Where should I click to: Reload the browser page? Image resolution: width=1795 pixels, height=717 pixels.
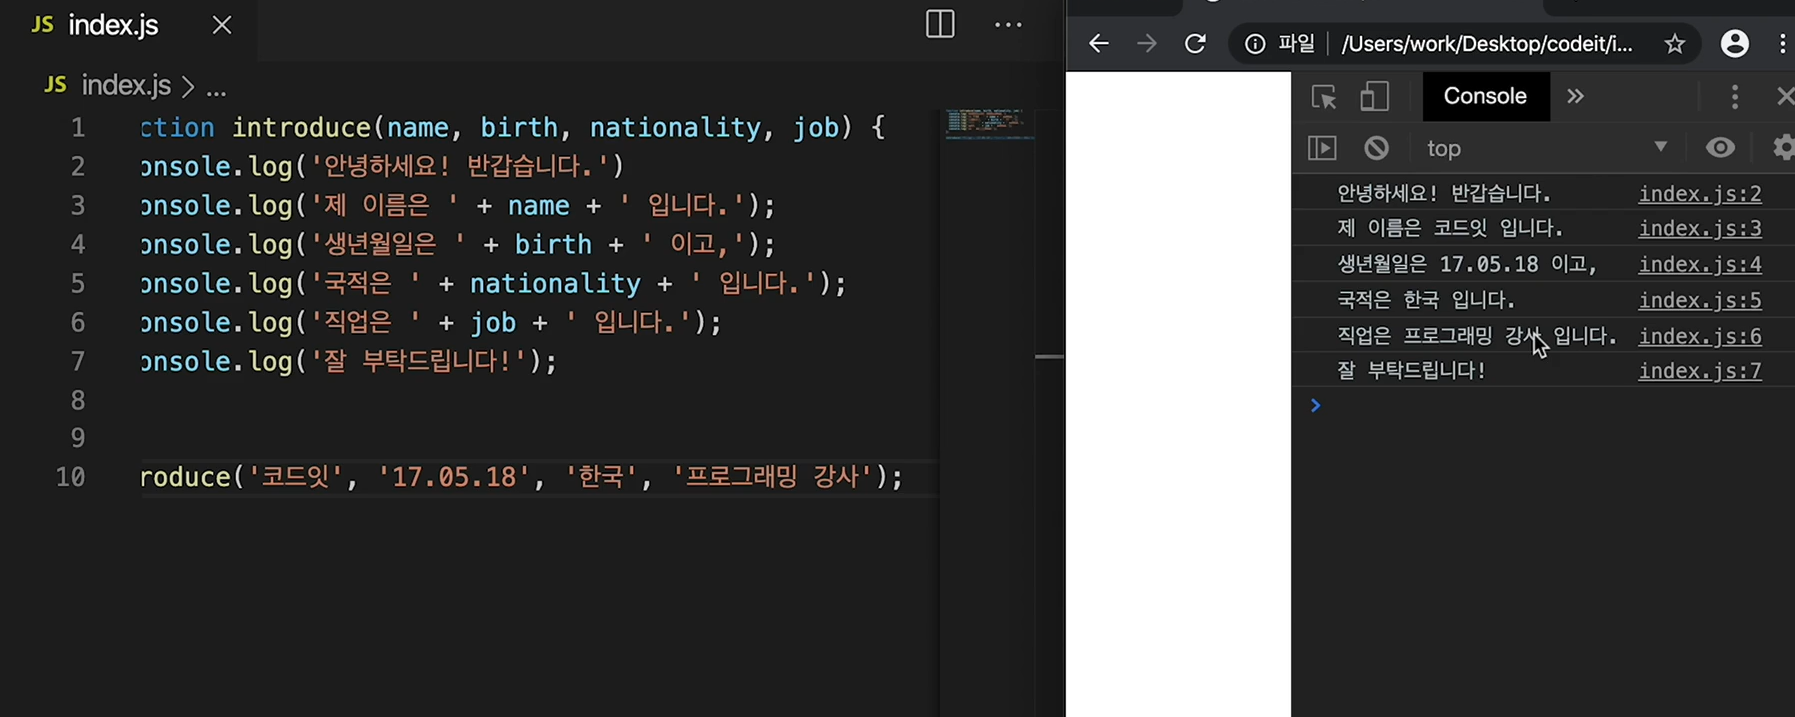(x=1195, y=44)
